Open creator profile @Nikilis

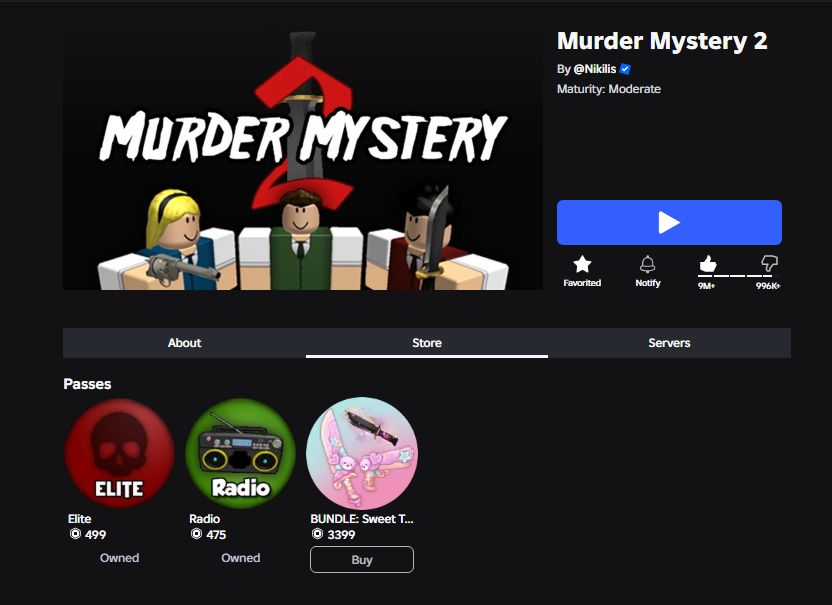coord(594,69)
